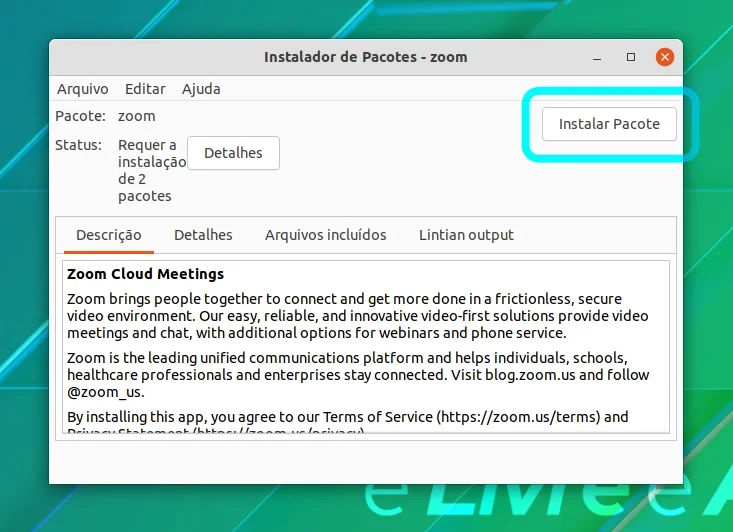The height and width of the screenshot is (532, 733).
Task: Click the paragraph starting Zoom brings people together
Action: [x=358, y=316]
